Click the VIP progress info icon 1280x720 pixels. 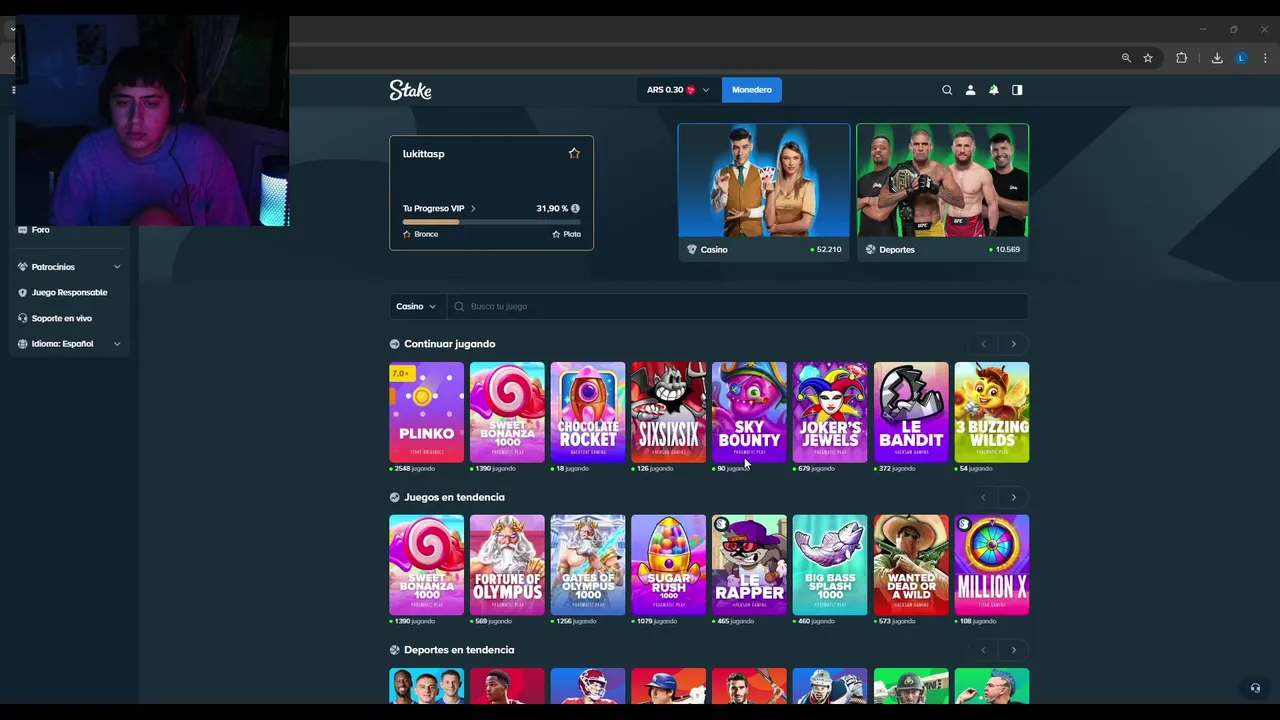(x=575, y=208)
